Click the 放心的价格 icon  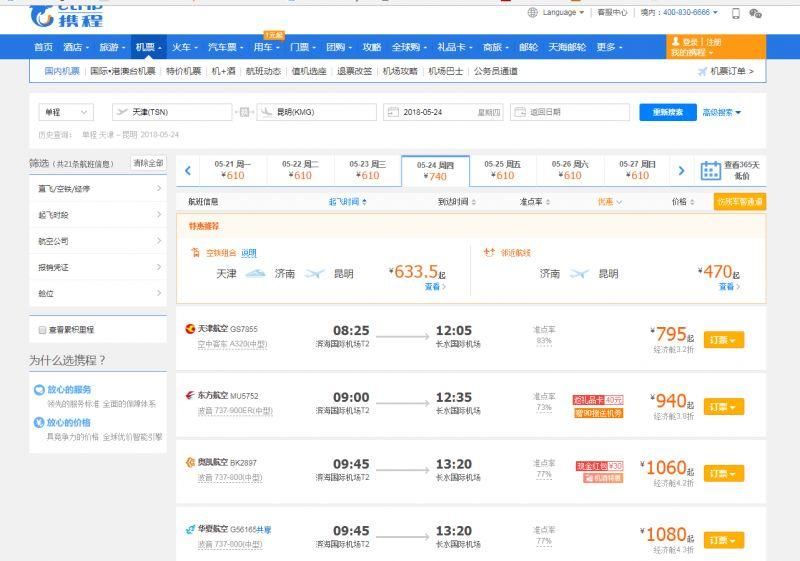pyautogui.click(x=39, y=422)
